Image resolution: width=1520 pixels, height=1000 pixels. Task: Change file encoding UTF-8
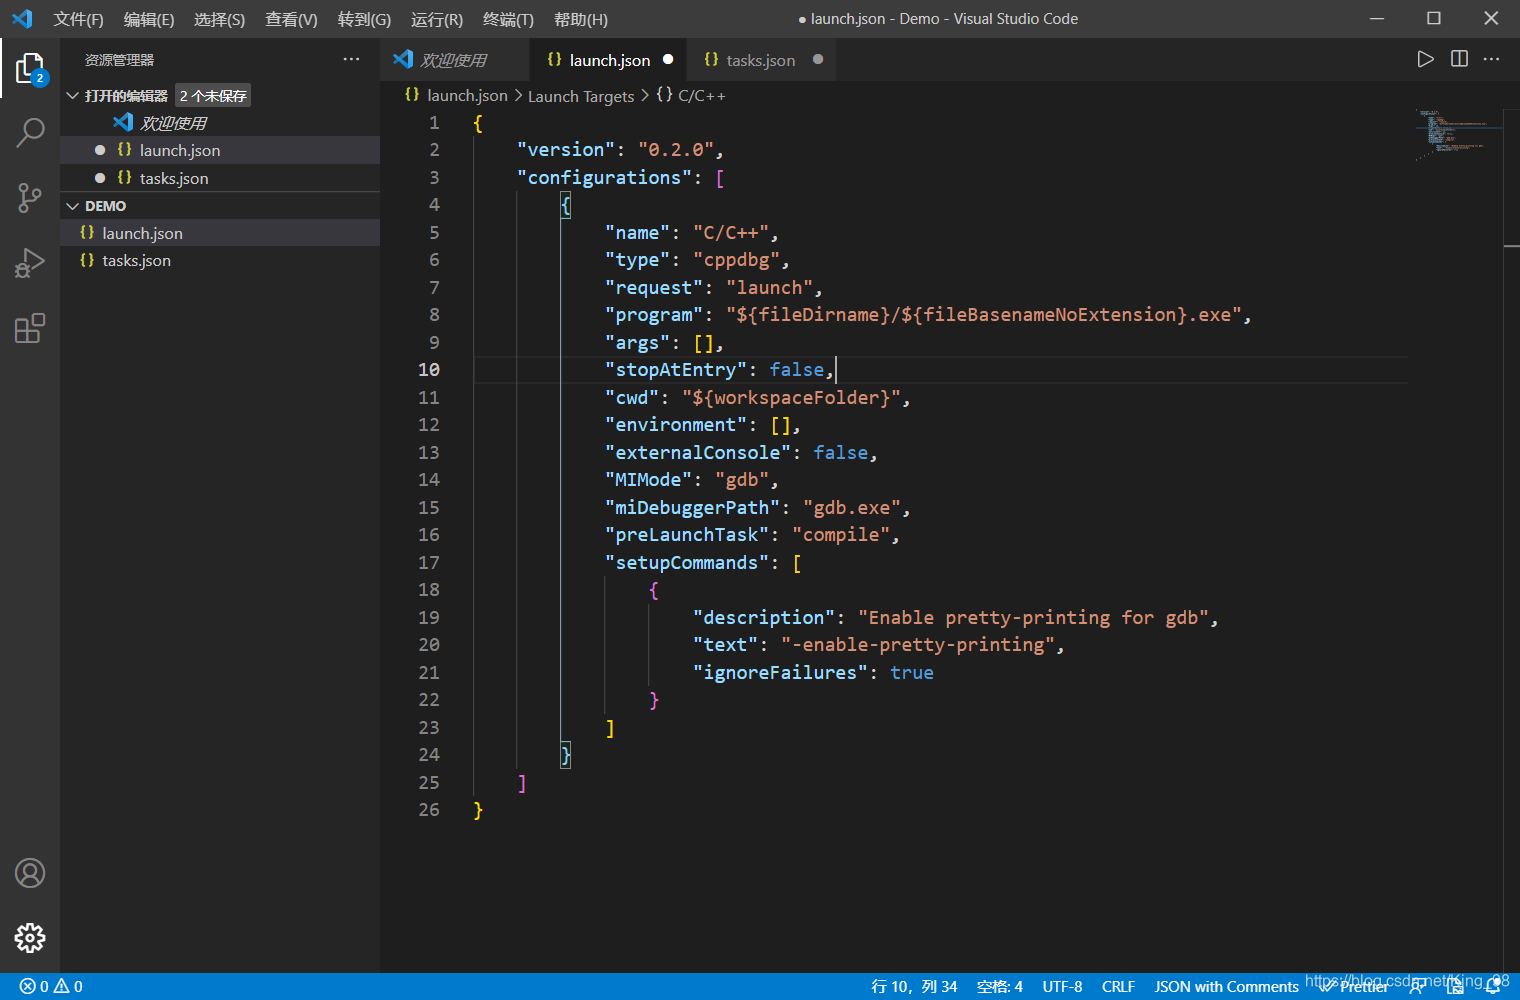1062,986
